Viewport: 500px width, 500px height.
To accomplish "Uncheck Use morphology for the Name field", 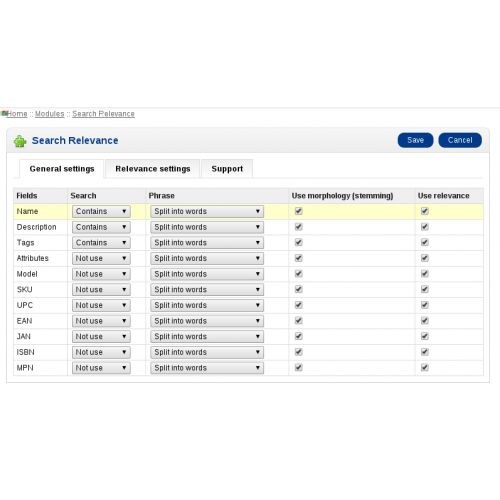I will tap(299, 211).
